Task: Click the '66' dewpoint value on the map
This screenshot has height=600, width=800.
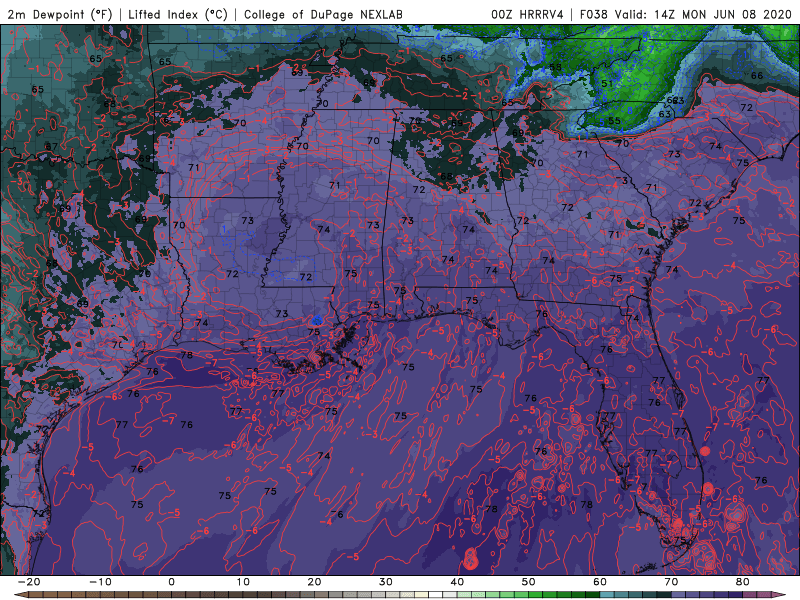Action: tap(757, 76)
